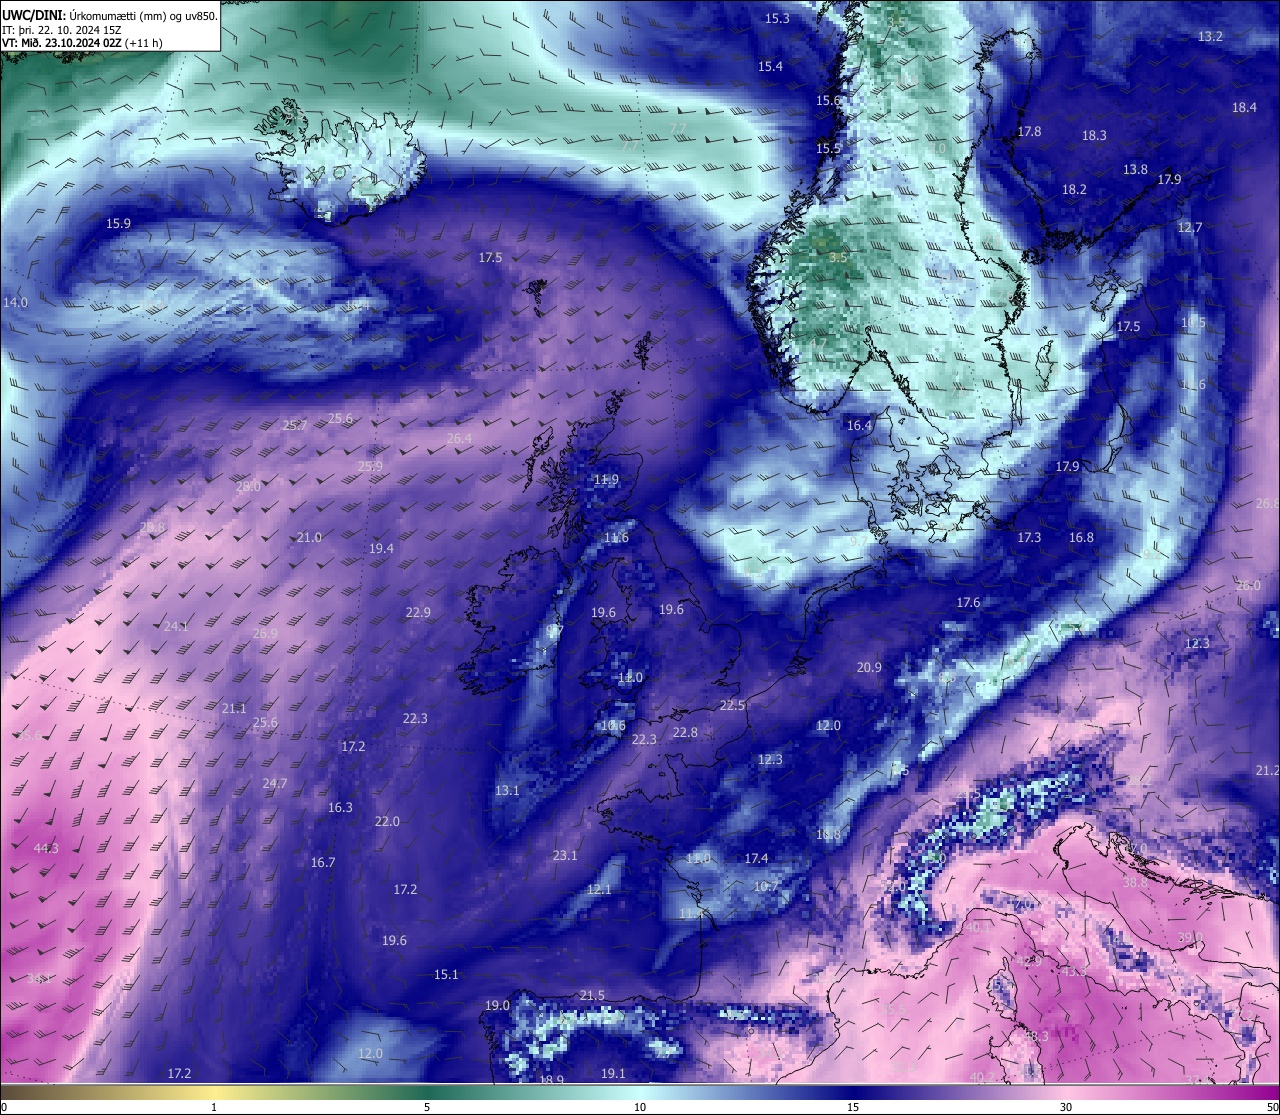
Task: Click the 19.1 value at the bottom
Action: pyautogui.click(x=613, y=1073)
